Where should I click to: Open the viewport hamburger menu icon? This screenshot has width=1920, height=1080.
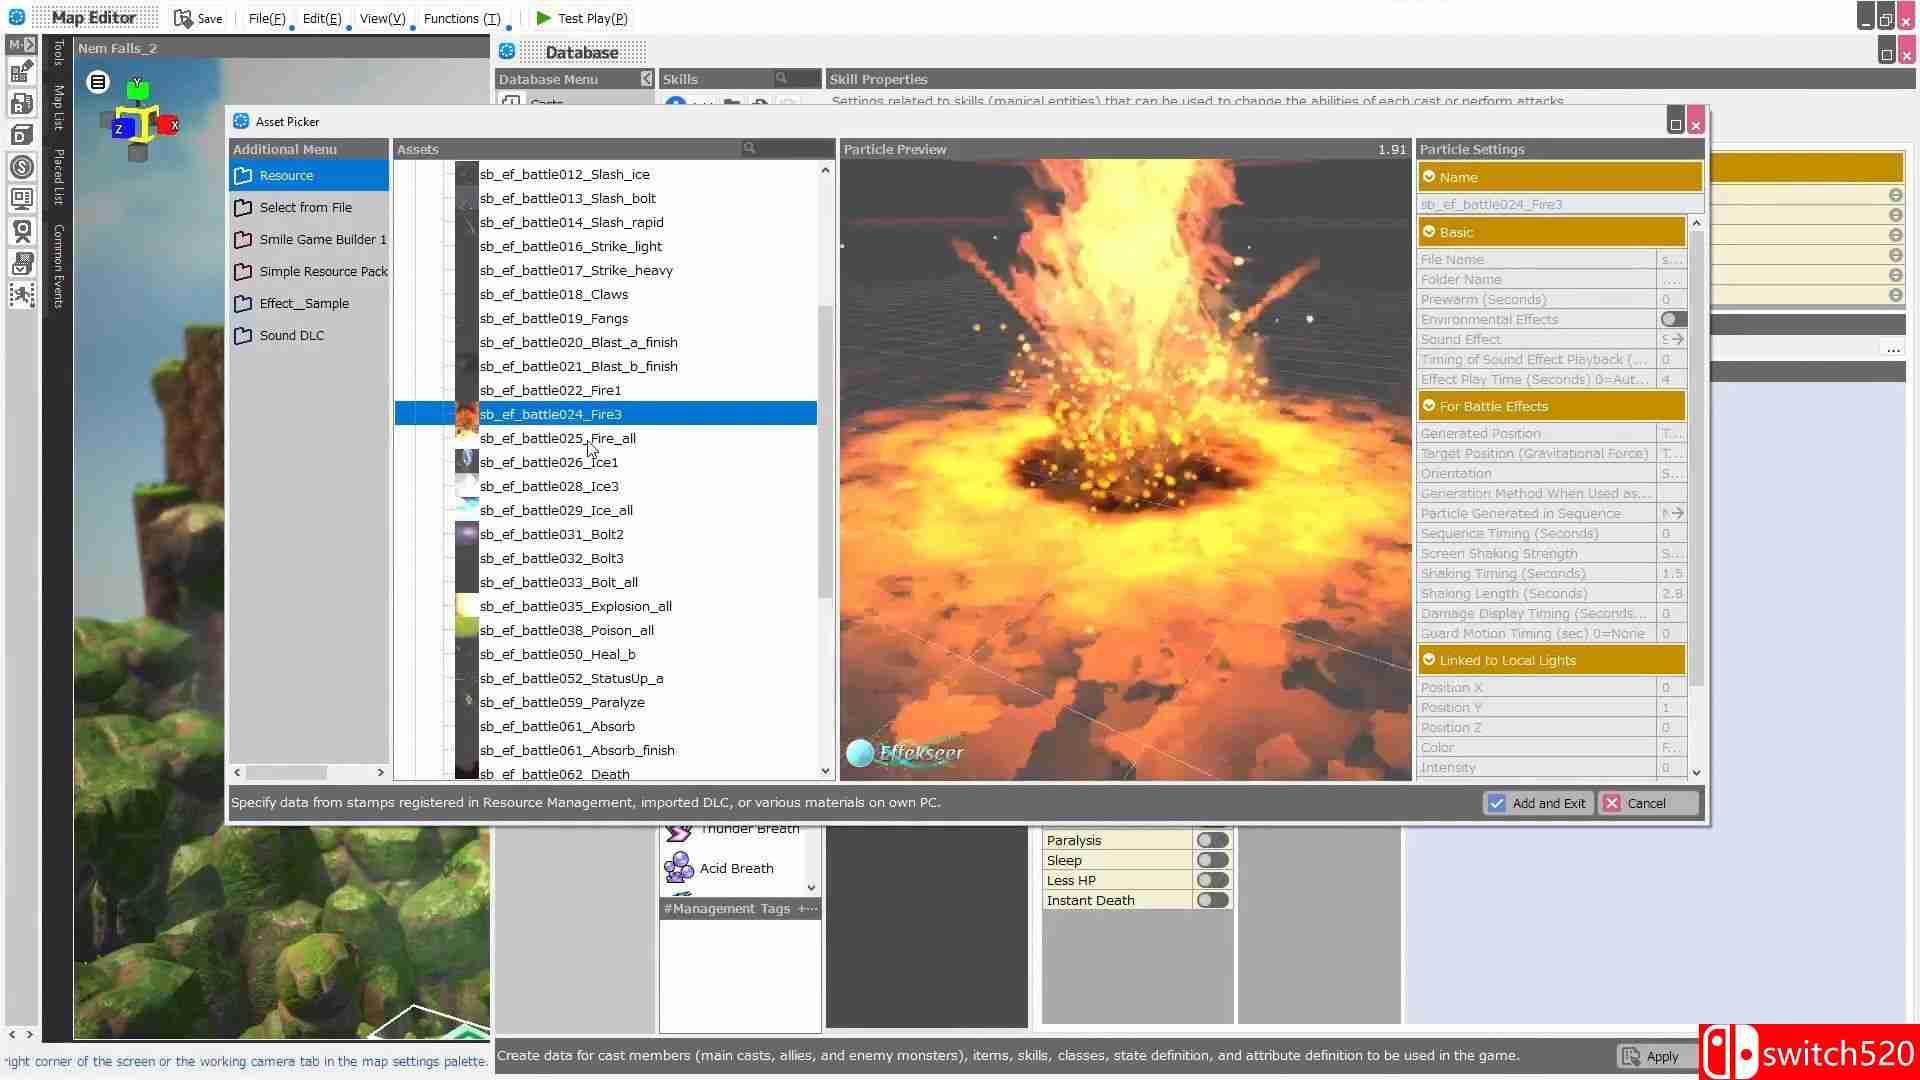pyautogui.click(x=97, y=82)
